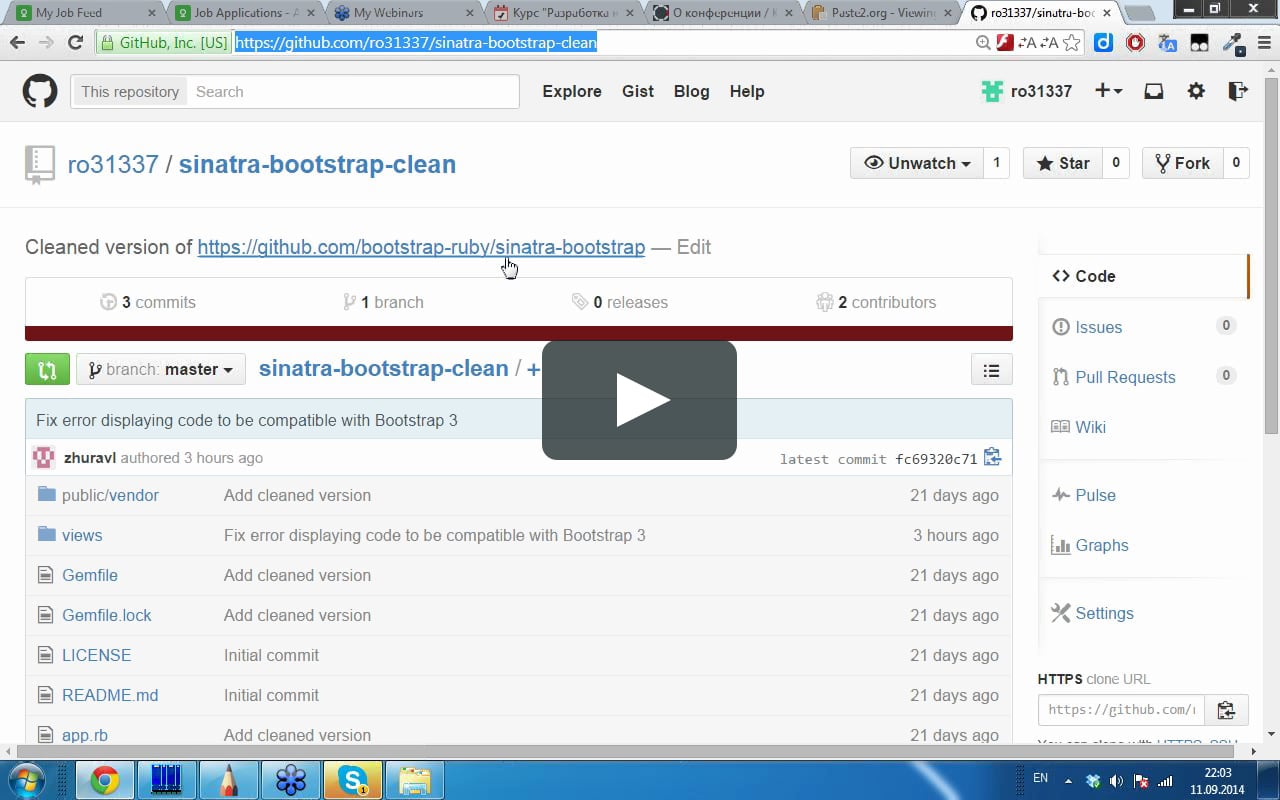Click sinatra-bootstrap-clean repository title
This screenshot has height=800, width=1280.
pos(317,164)
